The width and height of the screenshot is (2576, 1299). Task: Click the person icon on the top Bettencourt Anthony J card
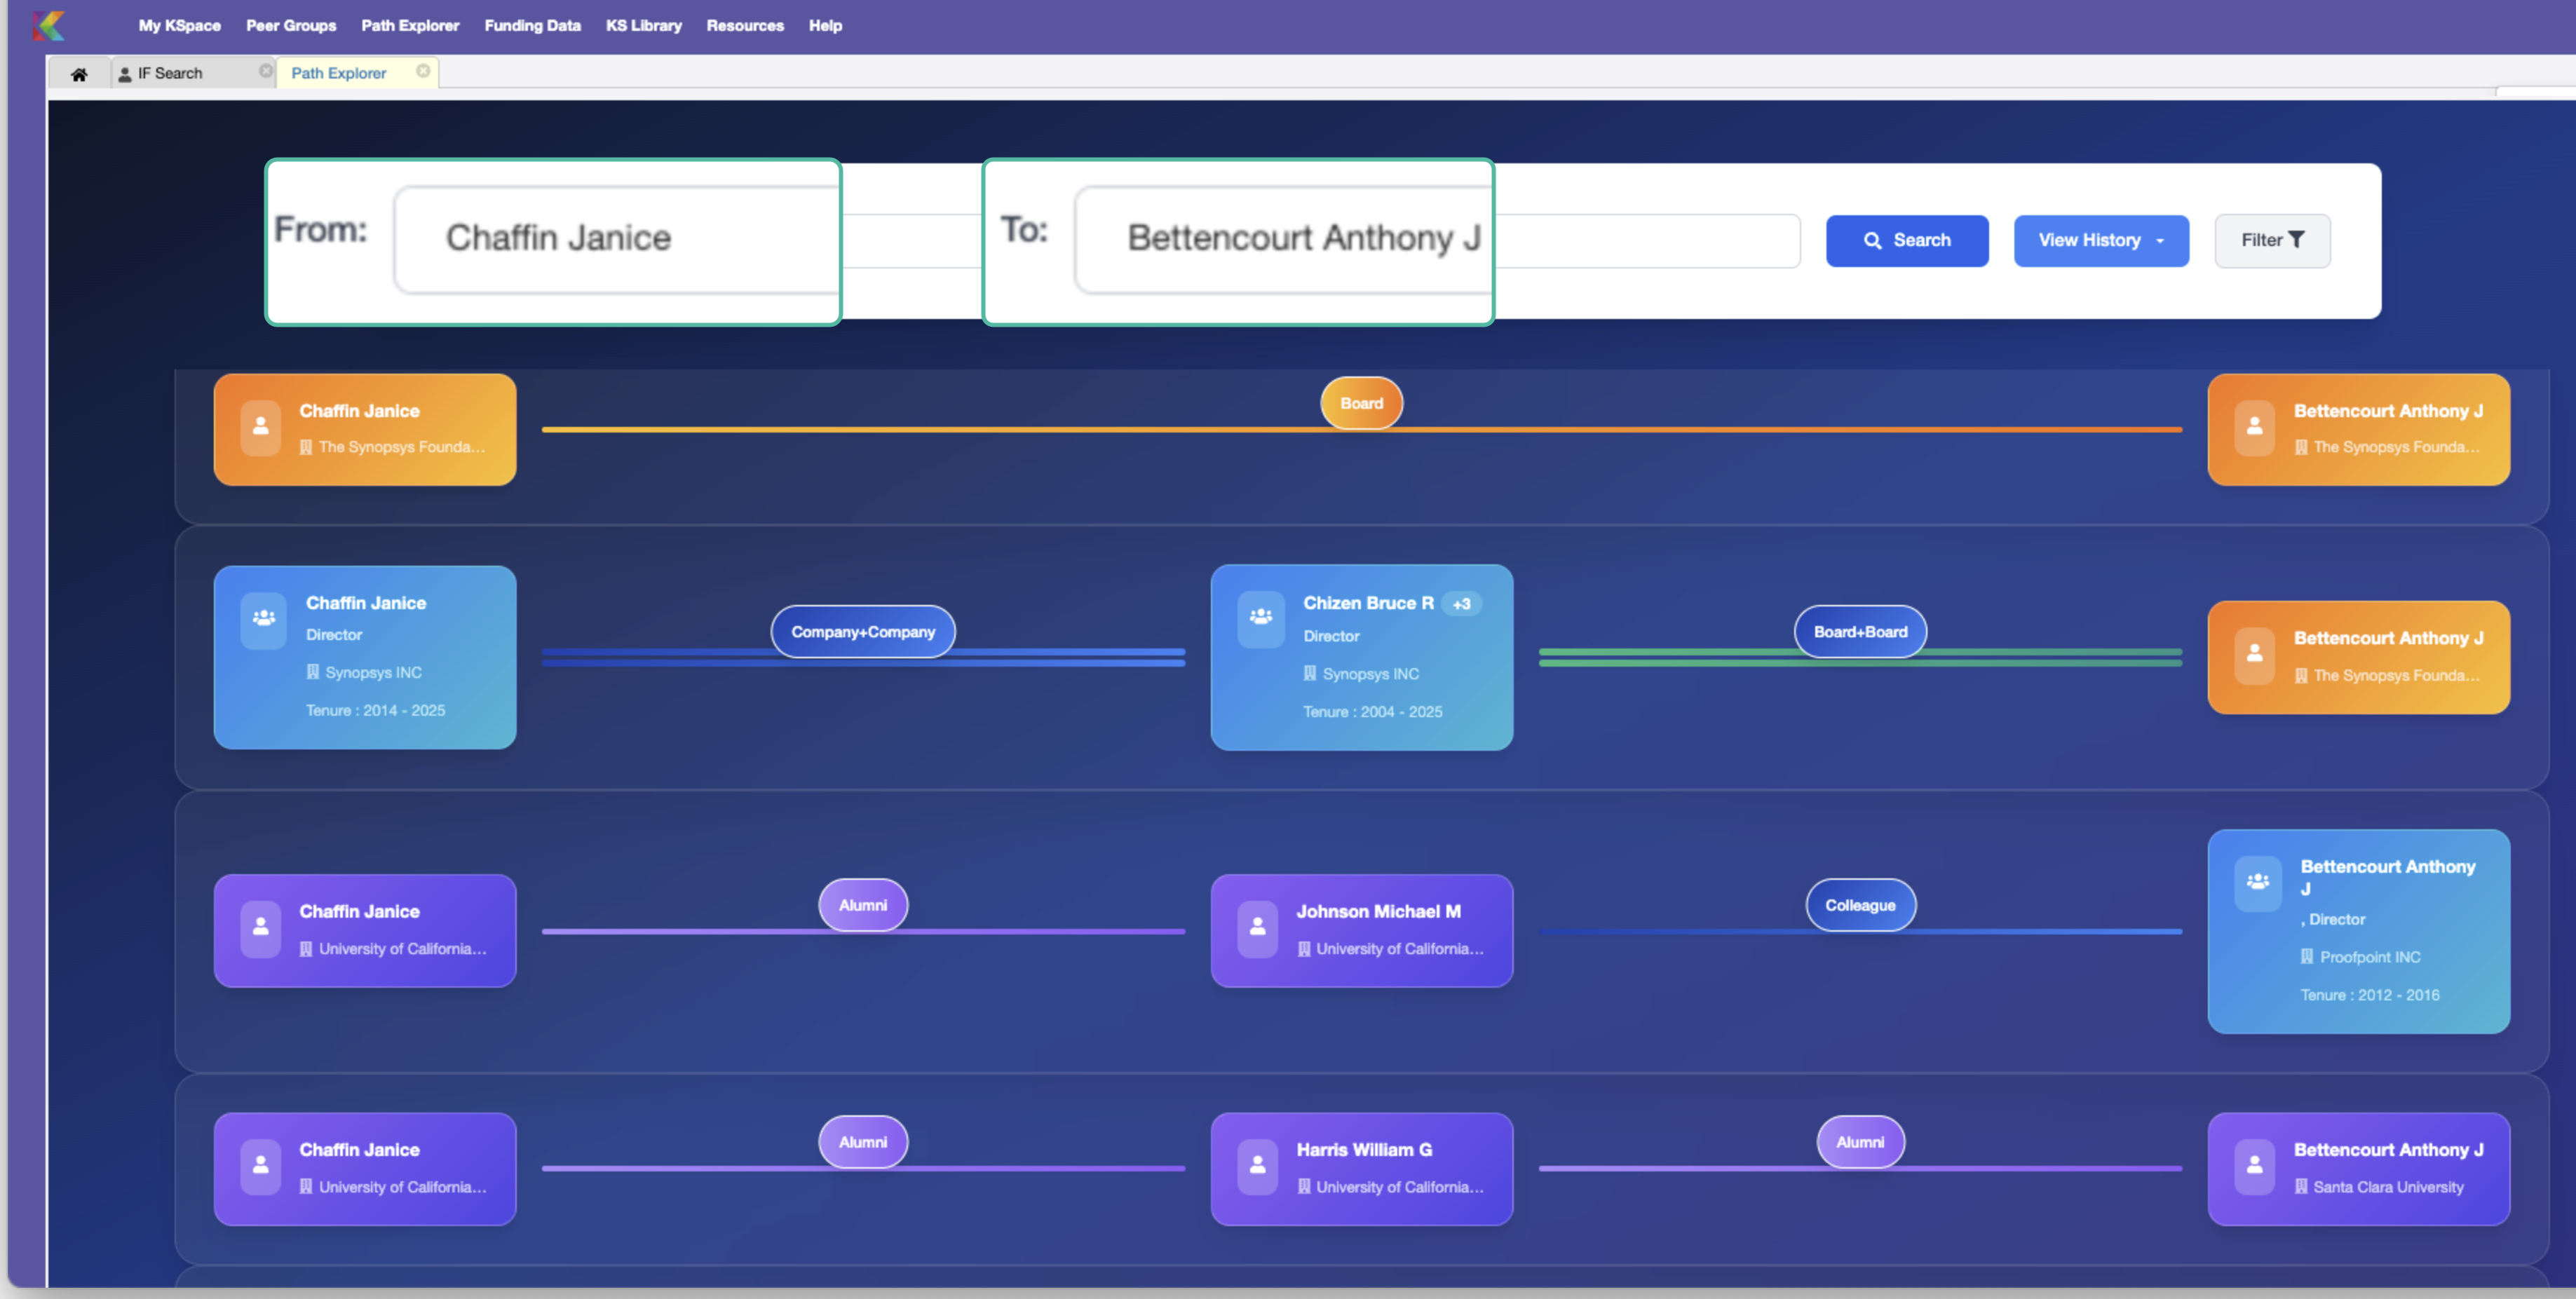(x=2255, y=427)
